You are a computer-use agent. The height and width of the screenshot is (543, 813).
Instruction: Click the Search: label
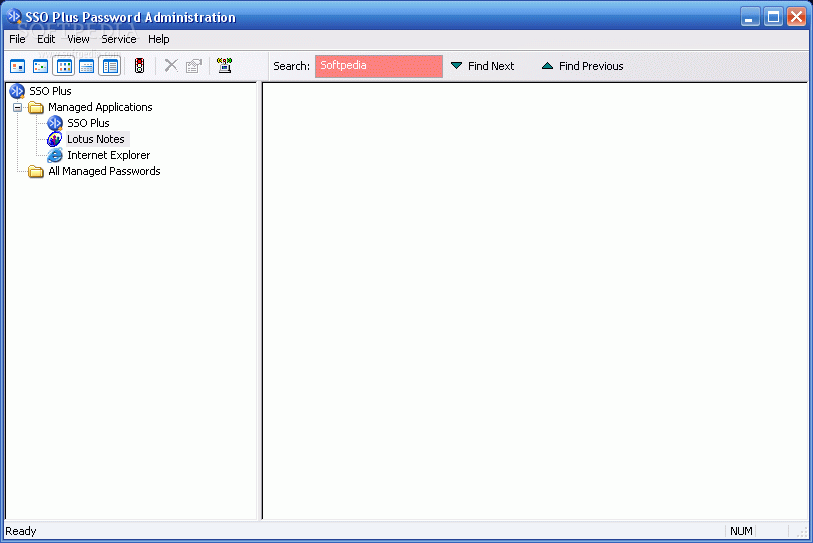[291, 66]
